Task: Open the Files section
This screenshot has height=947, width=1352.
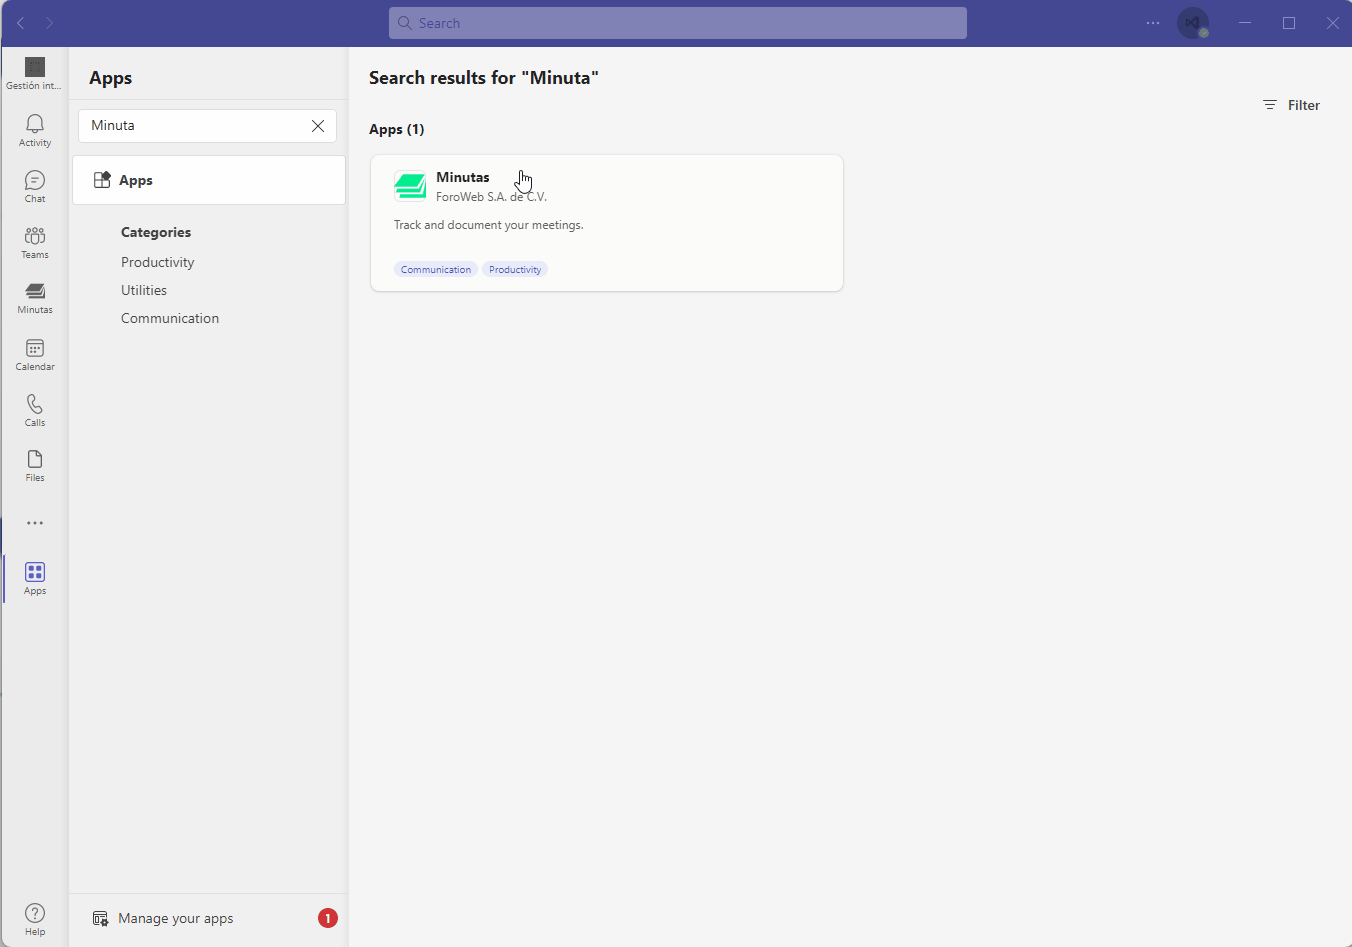Action: pos(35,466)
